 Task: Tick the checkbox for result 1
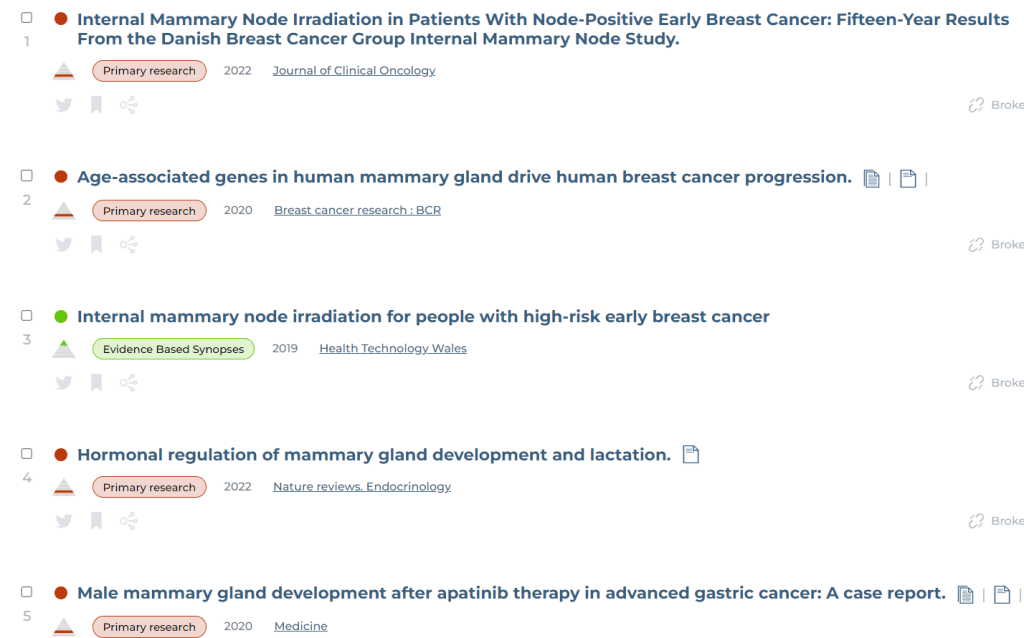(27, 18)
